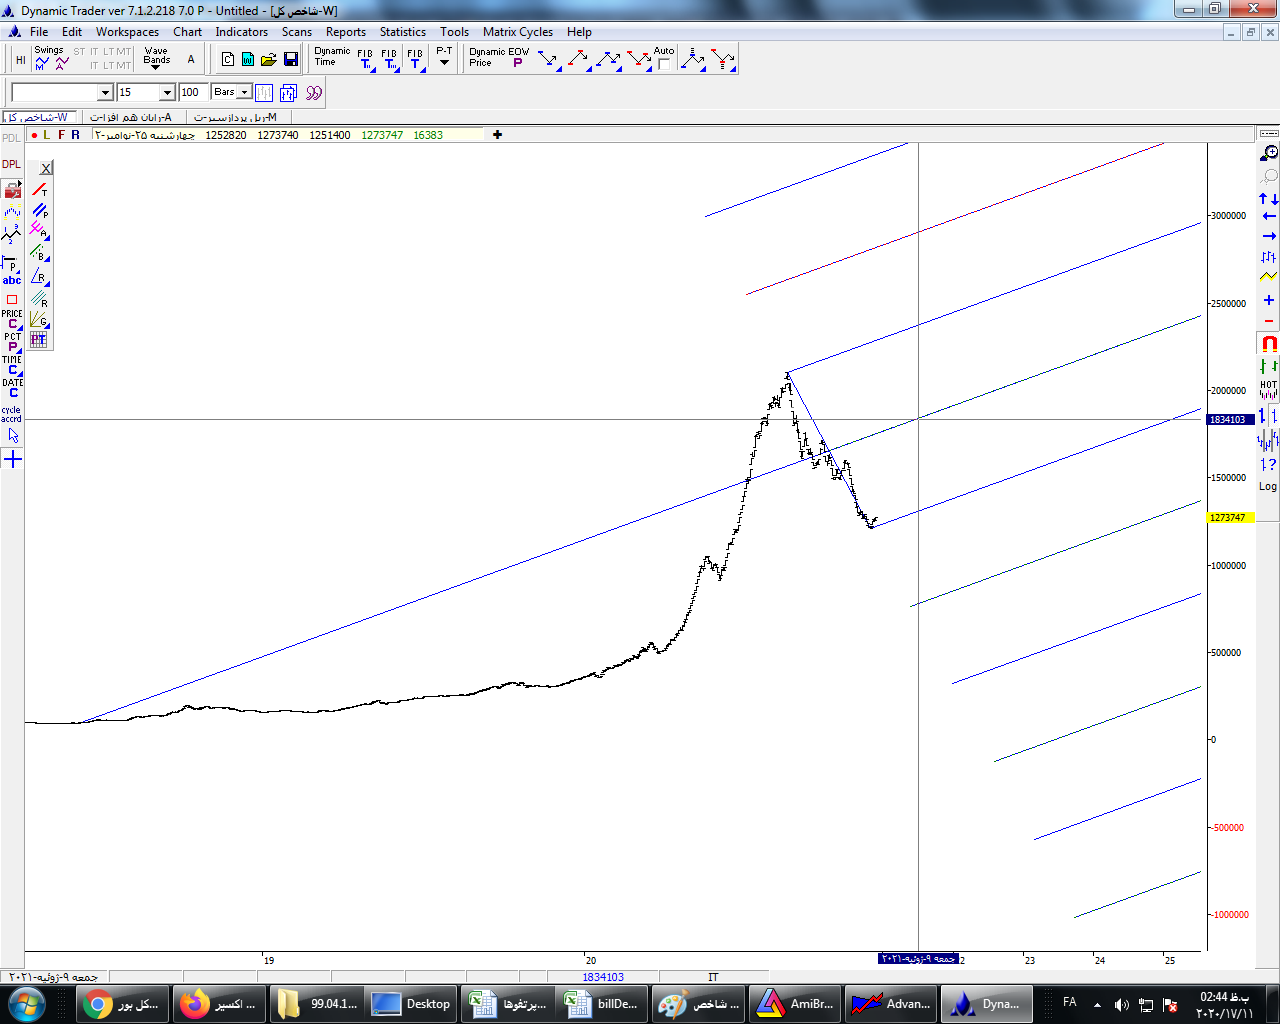The height and width of the screenshot is (1024, 1280).
Task: Click the plus sign on the data bar
Action: (x=497, y=135)
